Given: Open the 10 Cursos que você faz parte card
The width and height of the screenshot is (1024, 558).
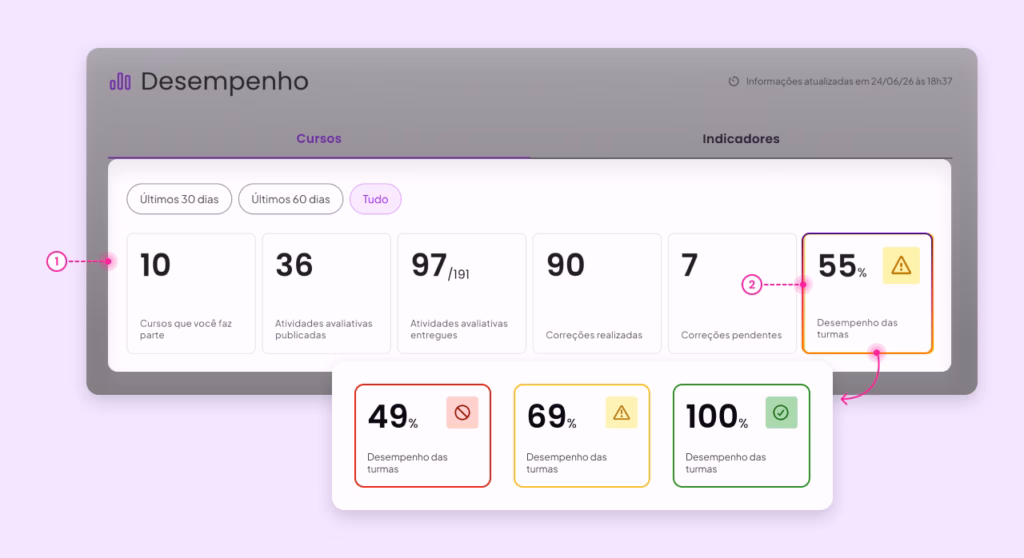Looking at the screenshot, I should coord(191,293).
